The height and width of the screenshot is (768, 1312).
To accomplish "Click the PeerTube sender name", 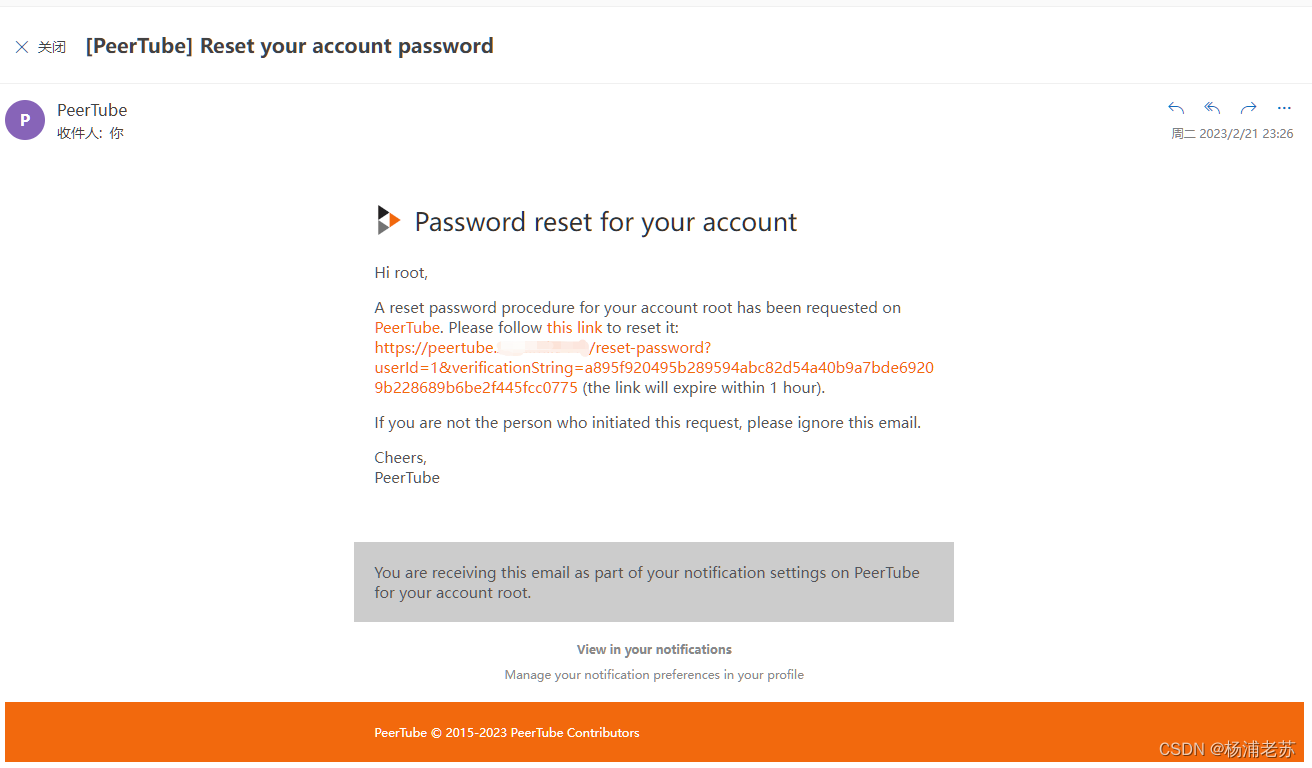I will (92, 110).
